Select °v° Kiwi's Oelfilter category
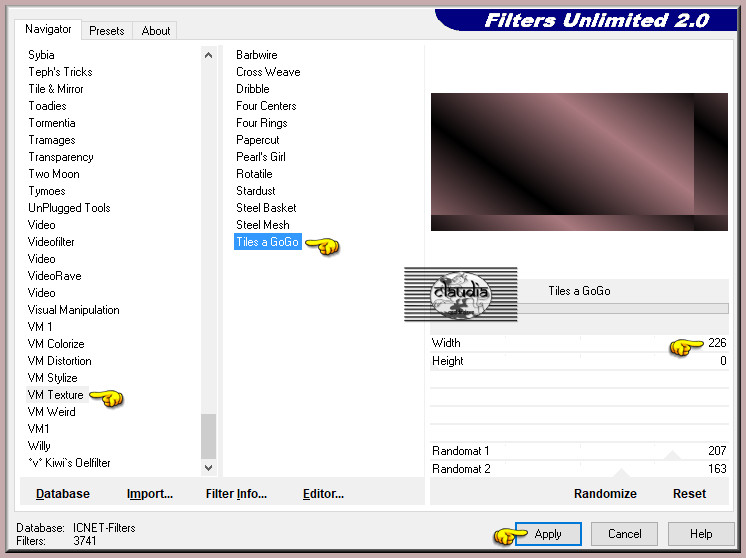 (69, 463)
